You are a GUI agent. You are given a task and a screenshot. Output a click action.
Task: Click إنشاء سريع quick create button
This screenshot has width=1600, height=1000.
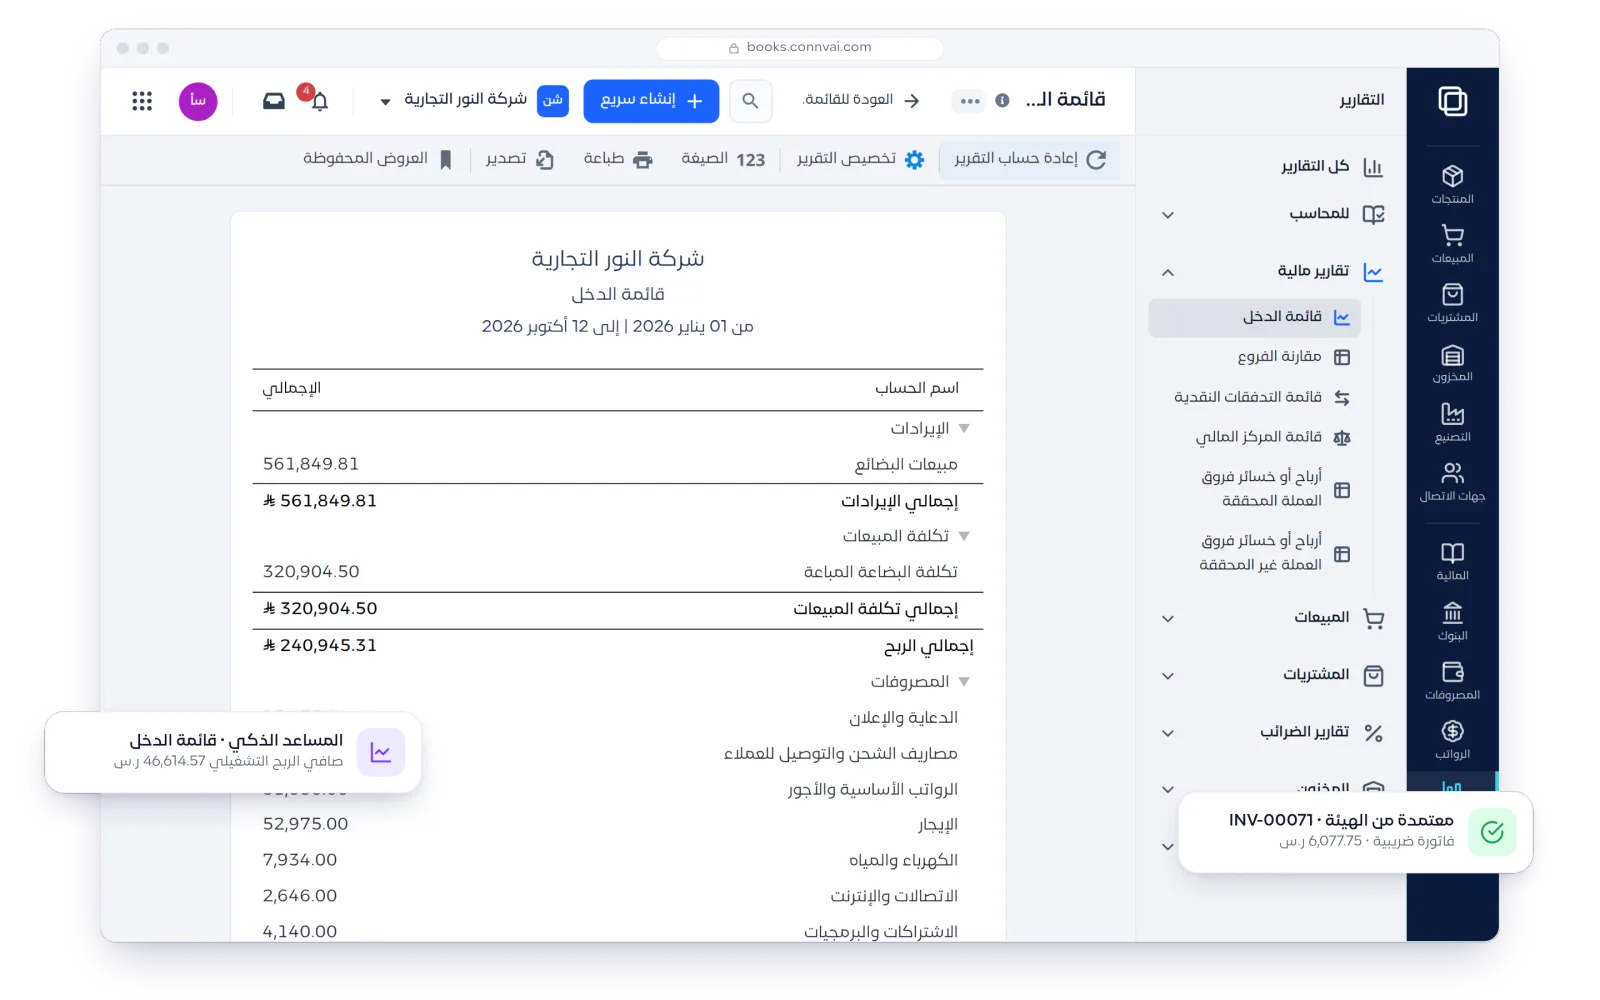pos(651,101)
